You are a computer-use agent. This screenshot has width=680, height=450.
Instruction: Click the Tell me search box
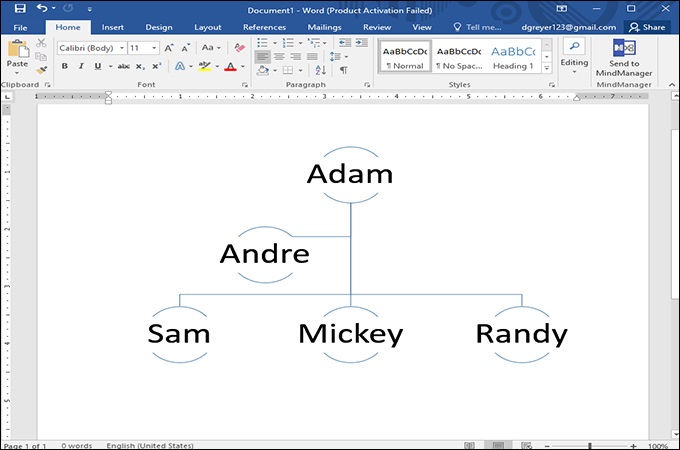tap(477, 27)
